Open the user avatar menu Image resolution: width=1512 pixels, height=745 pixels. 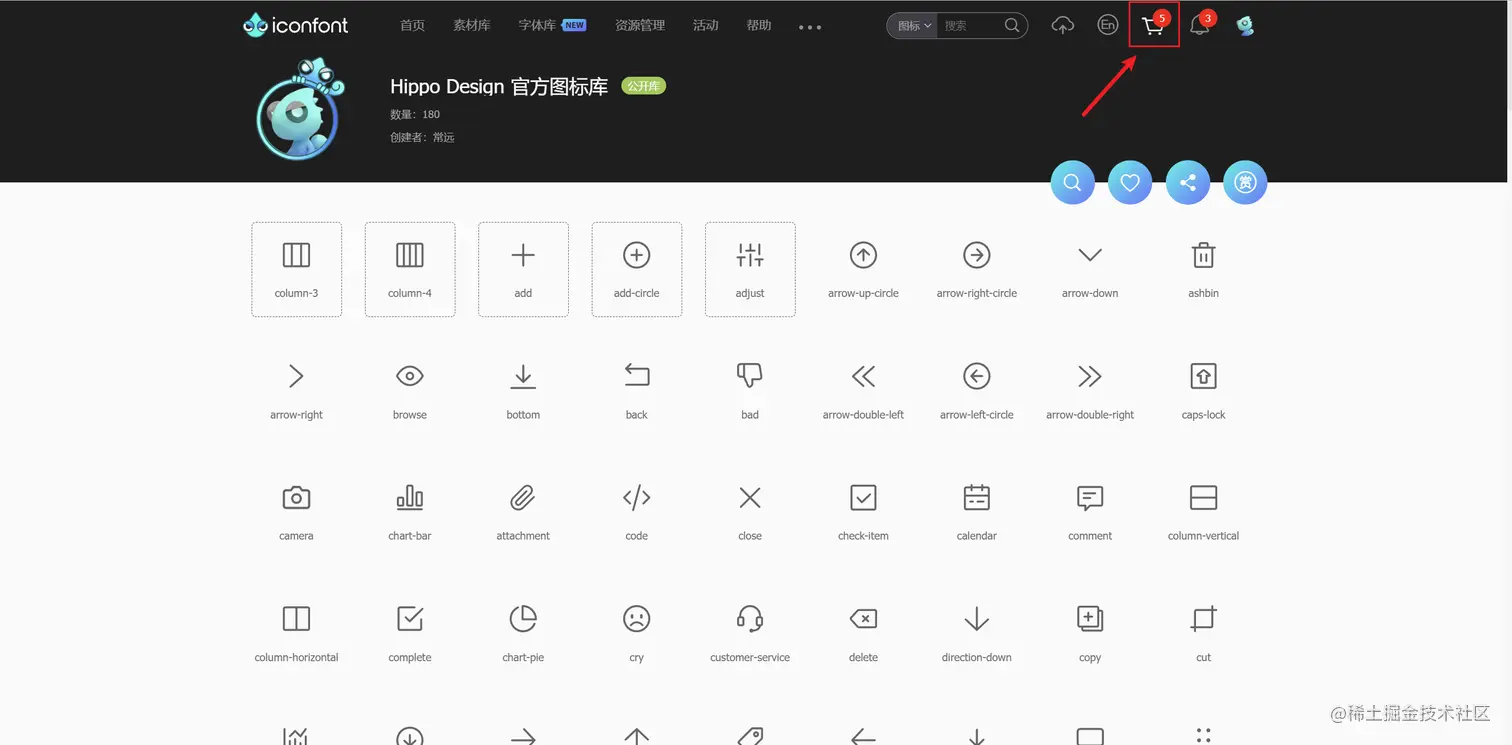pyautogui.click(x=1245, y=26)
